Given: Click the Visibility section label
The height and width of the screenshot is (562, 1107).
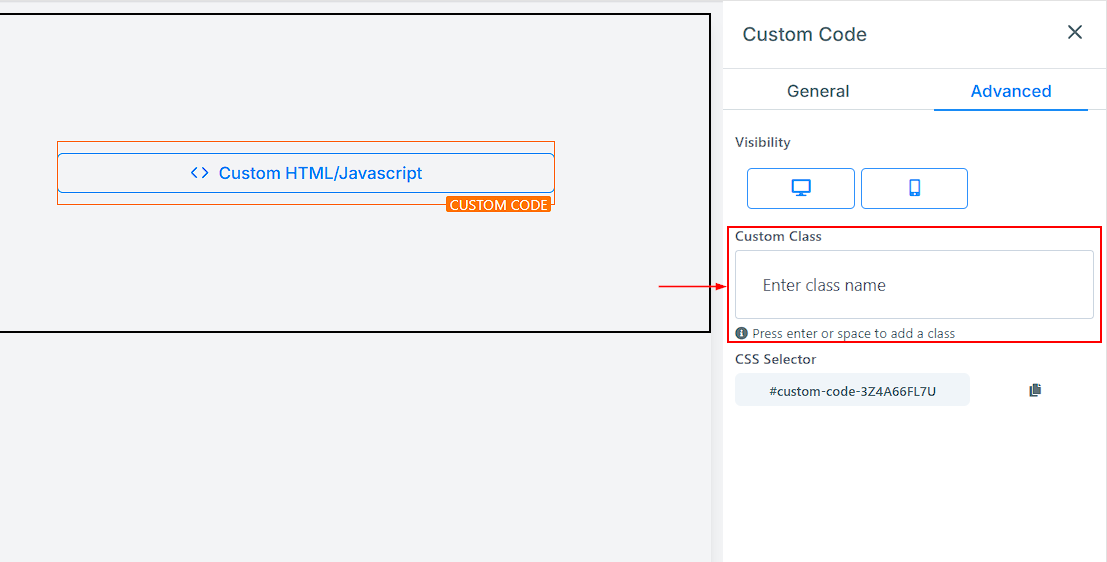Looking at the screenshot, I should pyautogui.click(x=762, y=142).
